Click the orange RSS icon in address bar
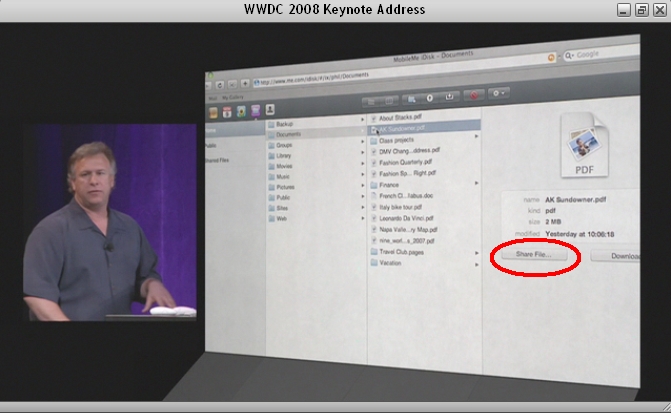This screenshot has height=413, width=671. point(551,57)
